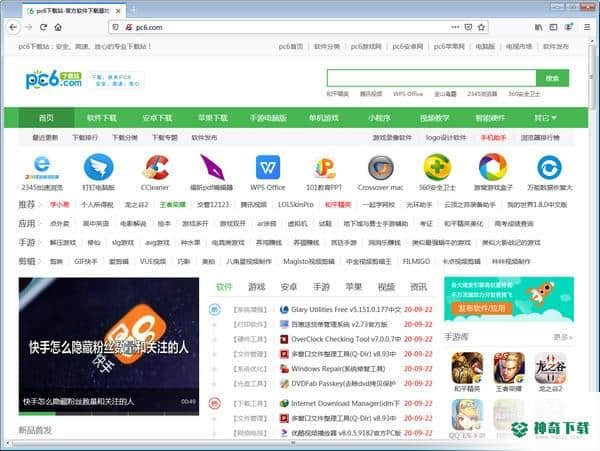The width and height of the screenshot is (600, 451).
Task: Open the Crossover mac app icon
Action: tap(381, 168)
